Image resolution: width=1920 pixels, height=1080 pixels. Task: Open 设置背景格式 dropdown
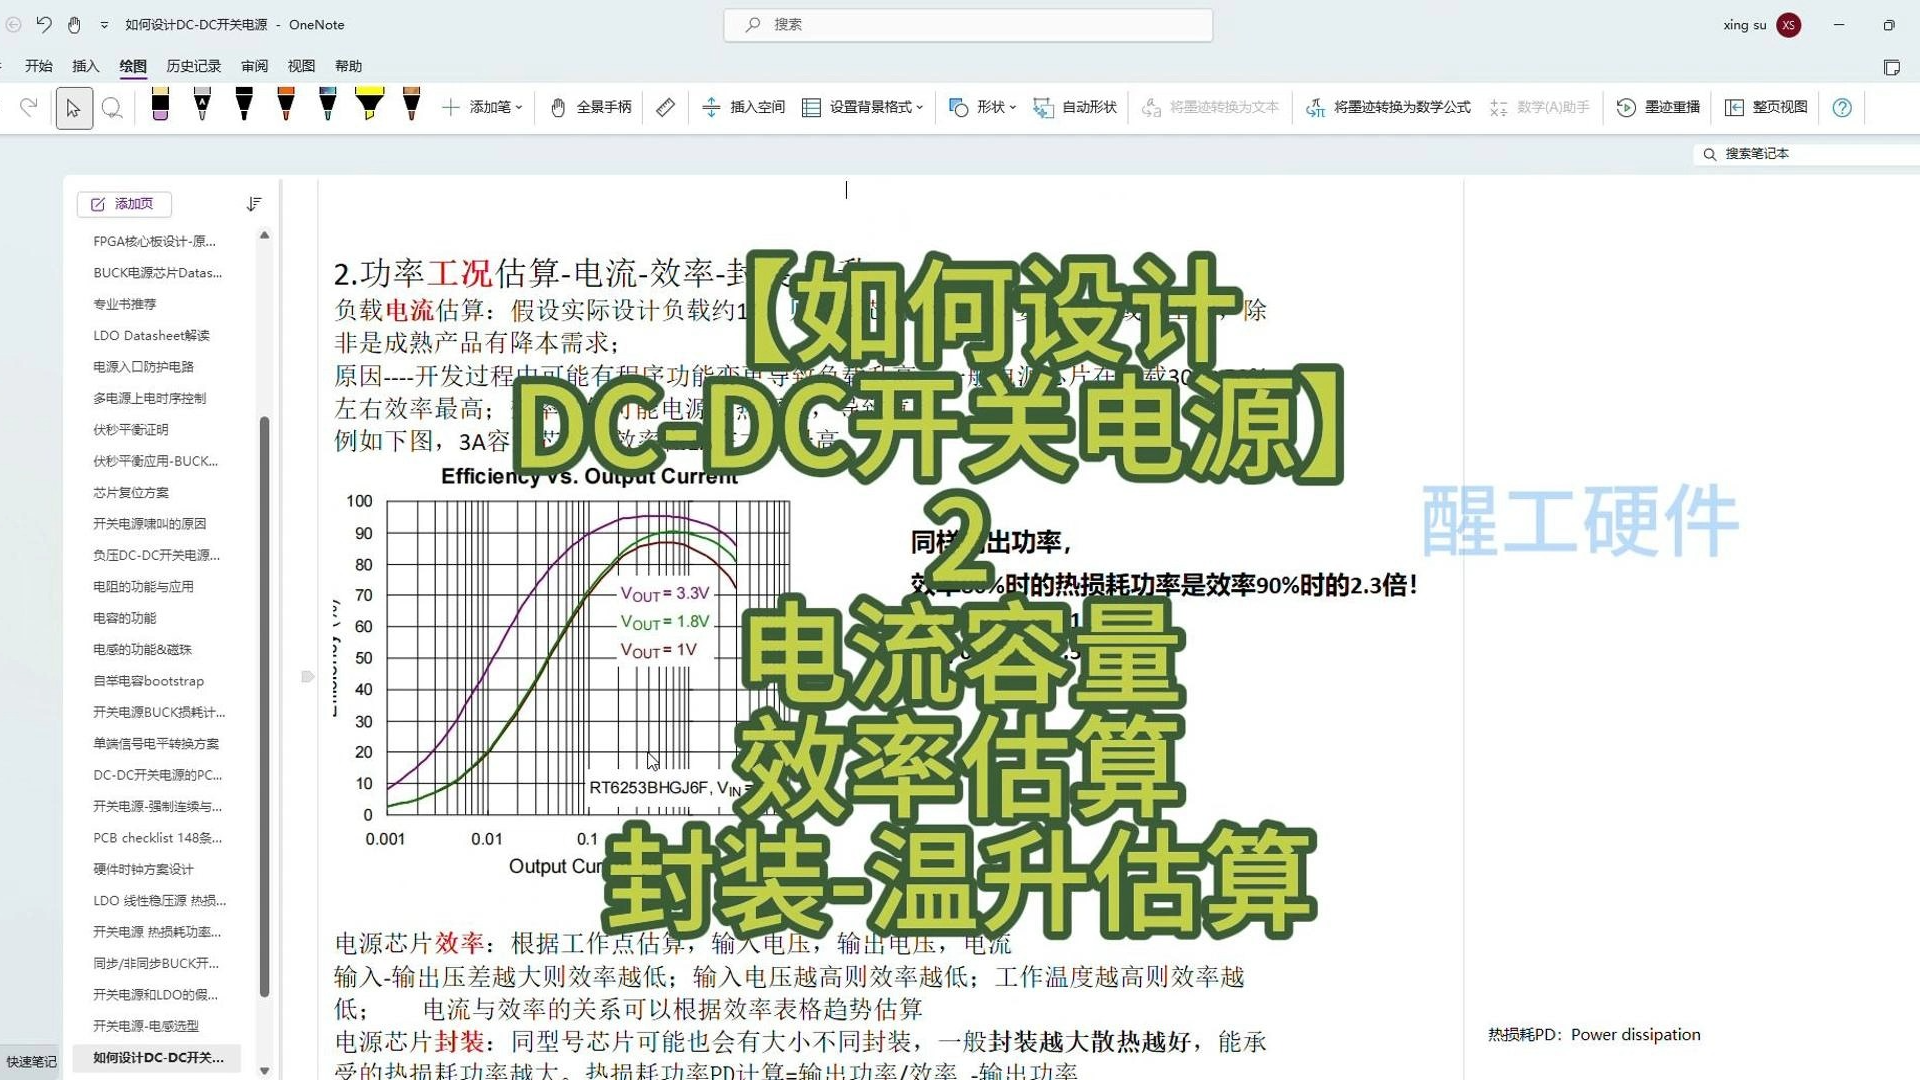click(863, 107)
